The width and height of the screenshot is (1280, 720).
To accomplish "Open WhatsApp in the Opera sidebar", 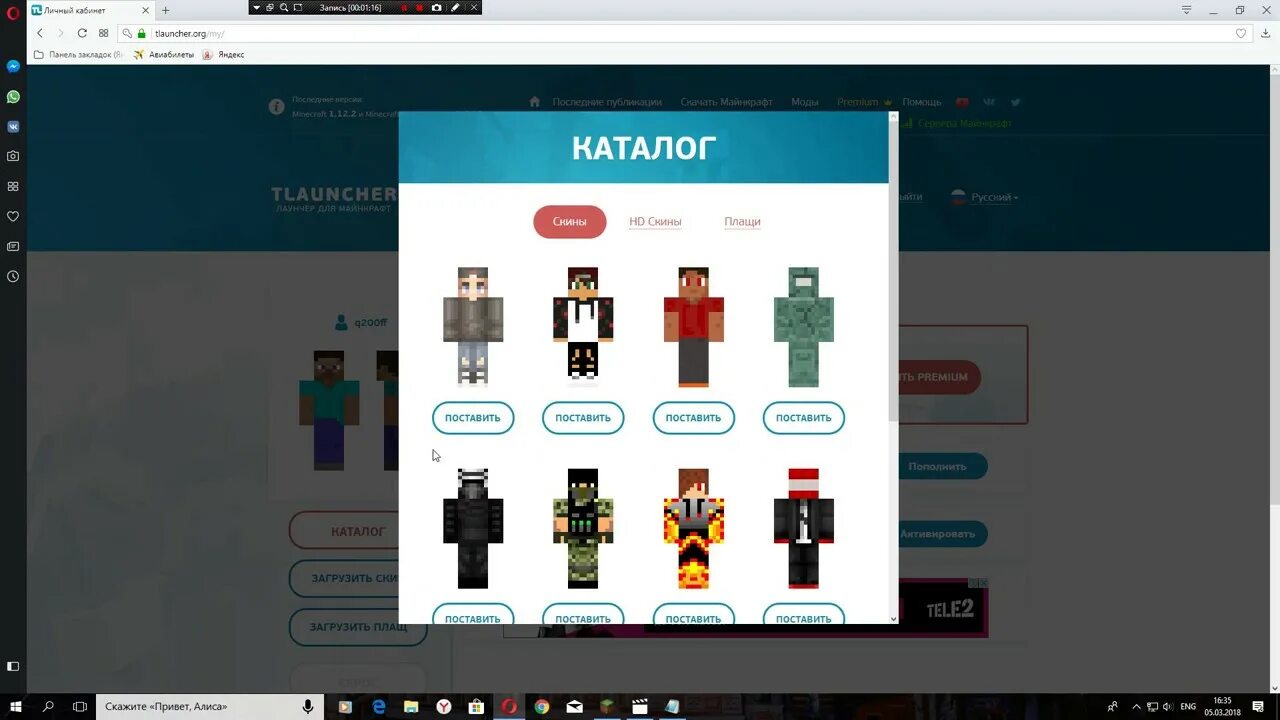I will click(x=13, y=97).
